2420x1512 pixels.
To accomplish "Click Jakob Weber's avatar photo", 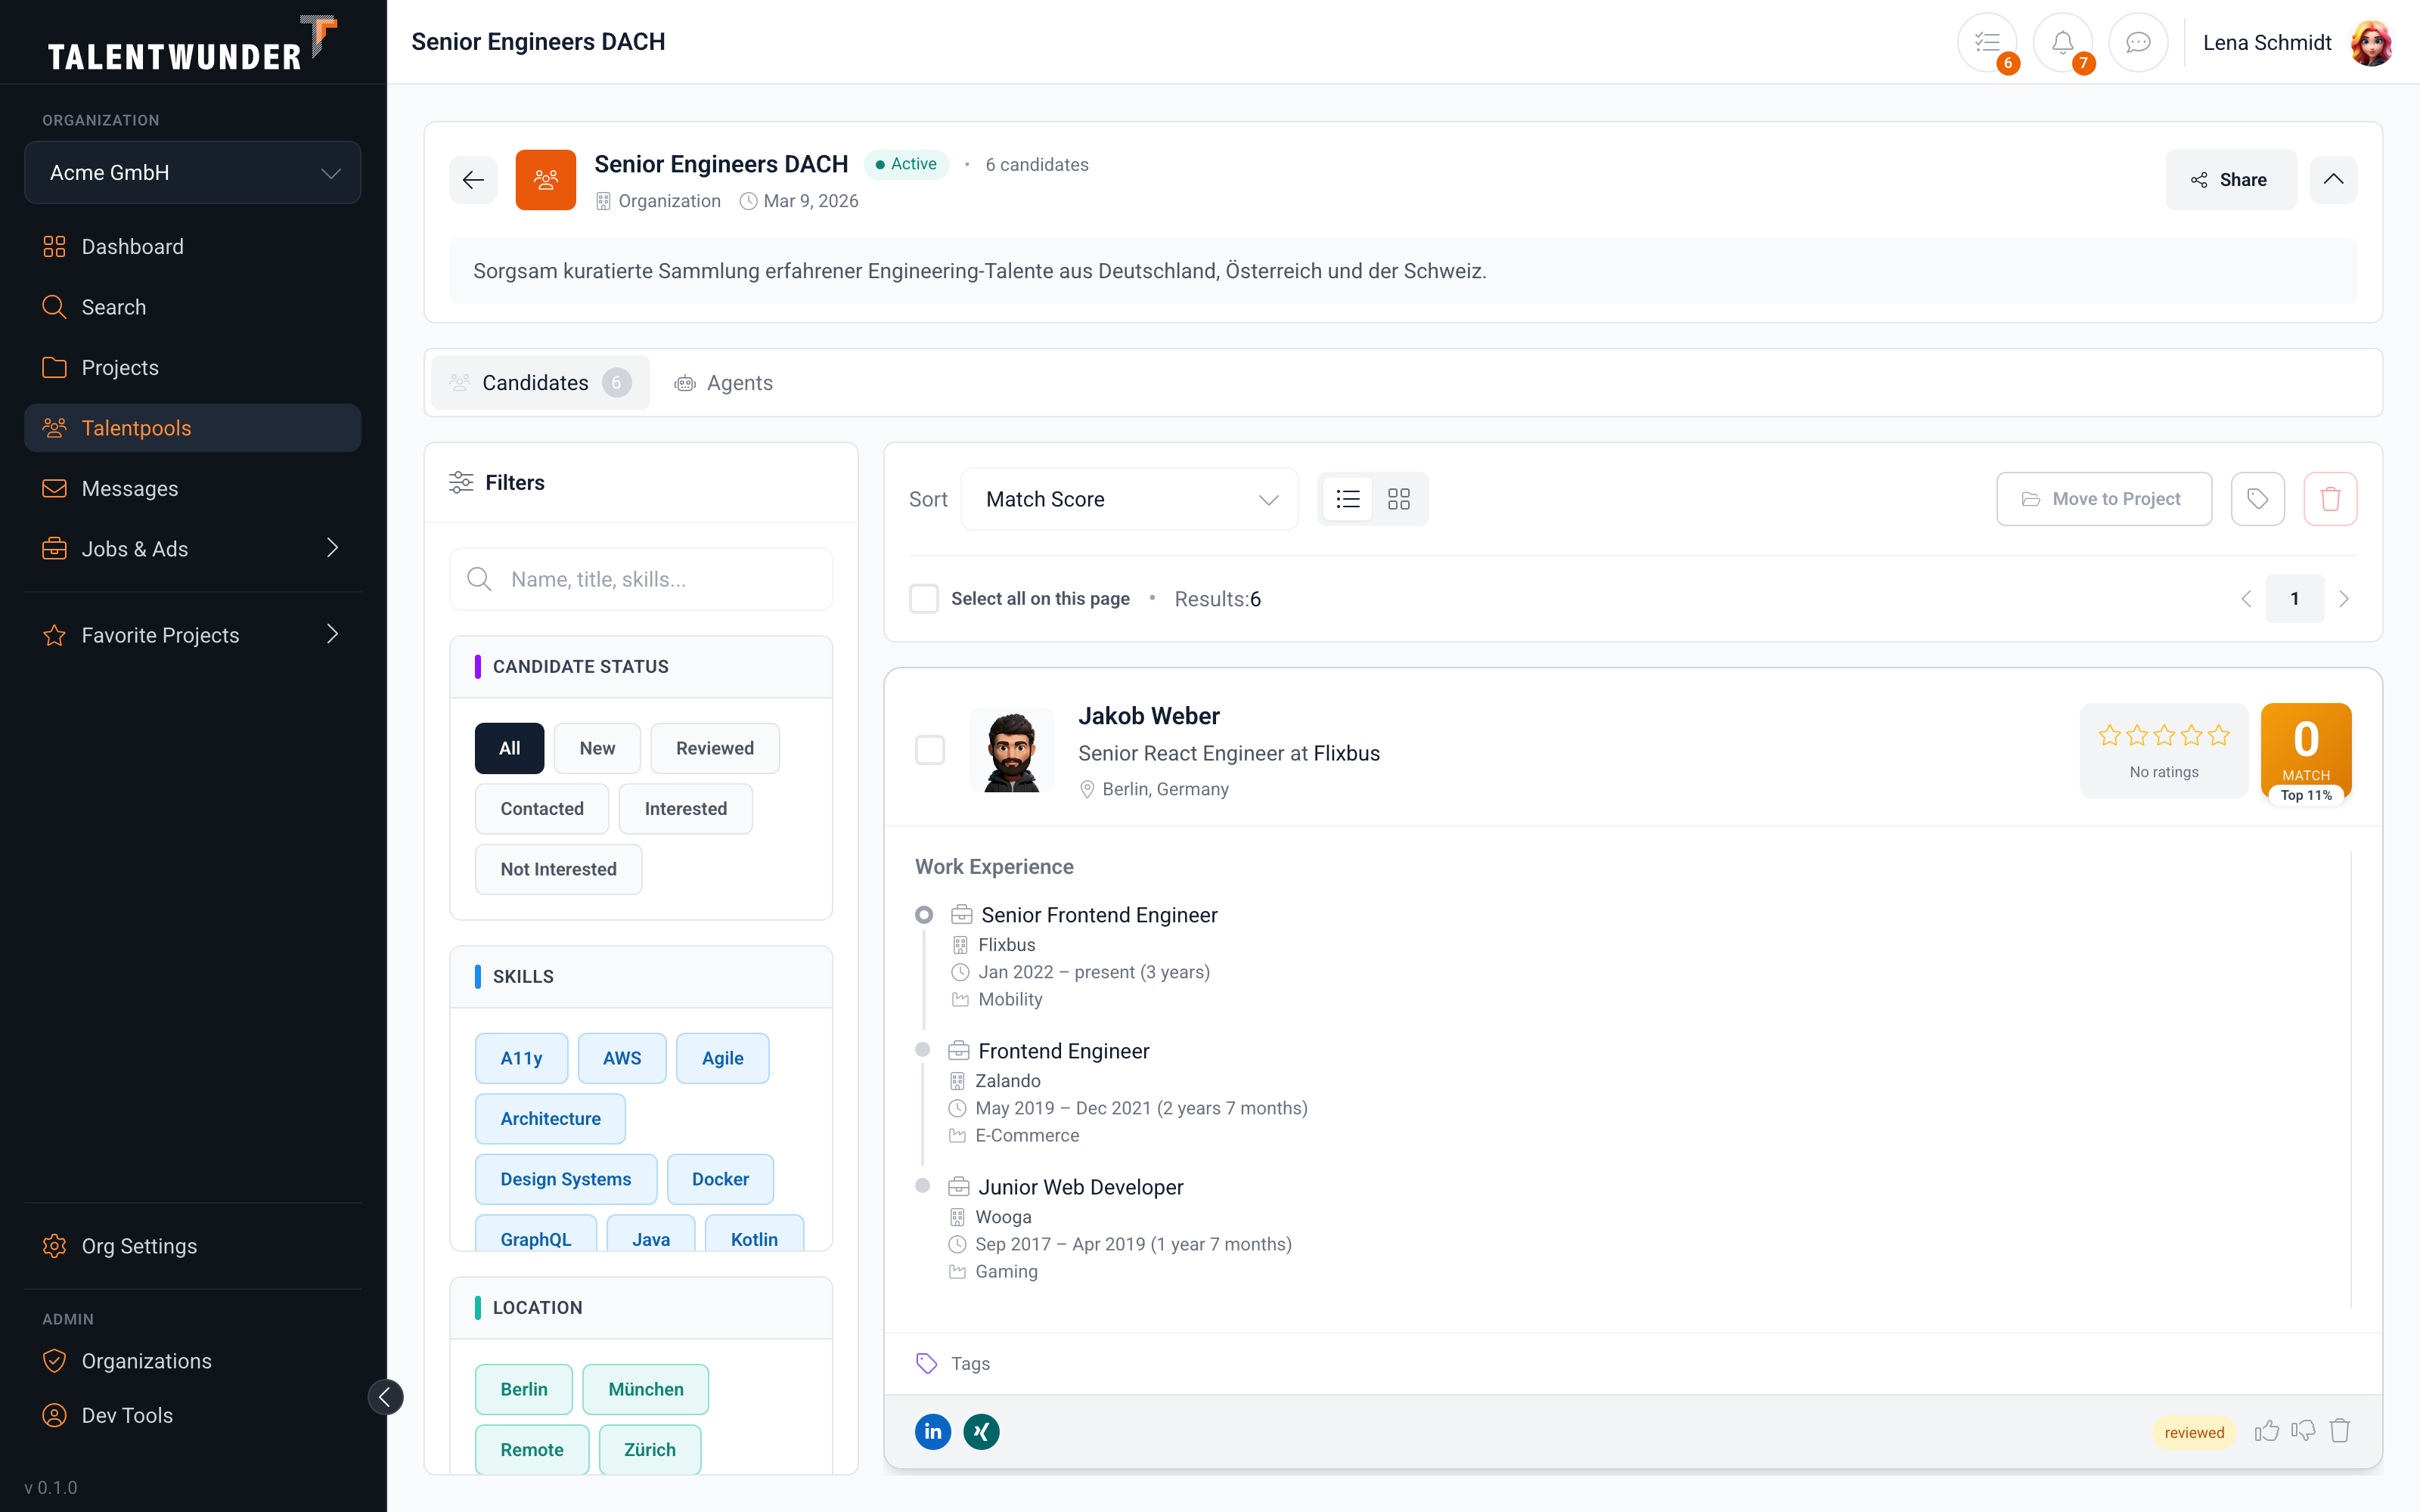I will pos(1012,750).
